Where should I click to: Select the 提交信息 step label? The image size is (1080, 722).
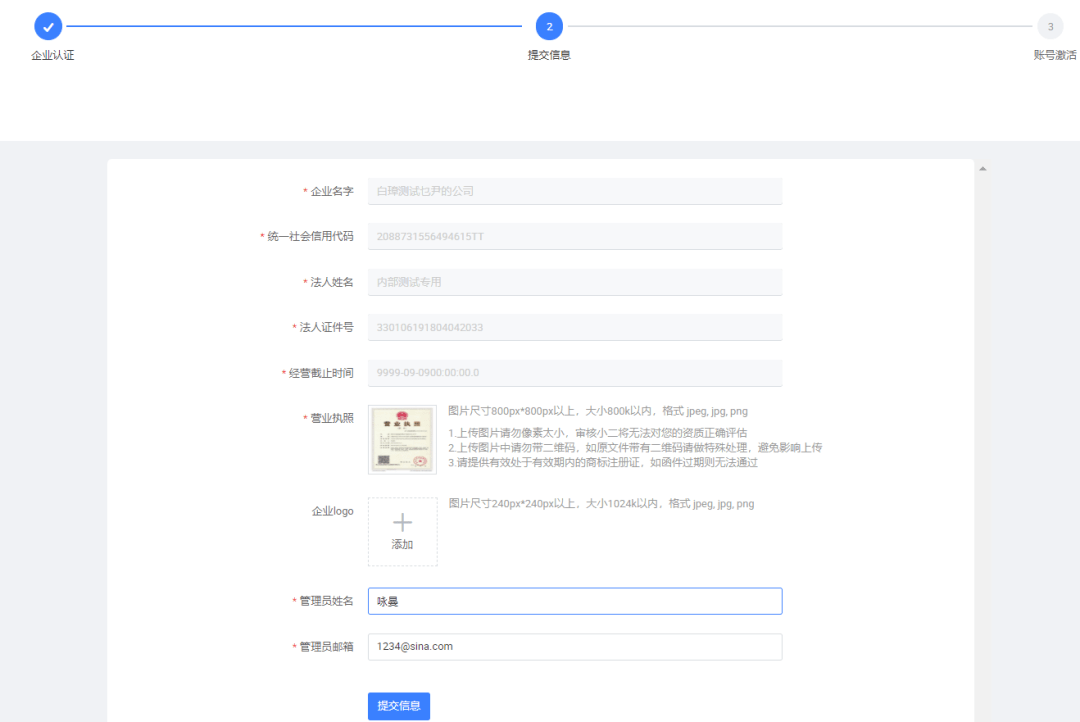coord(549,55)
